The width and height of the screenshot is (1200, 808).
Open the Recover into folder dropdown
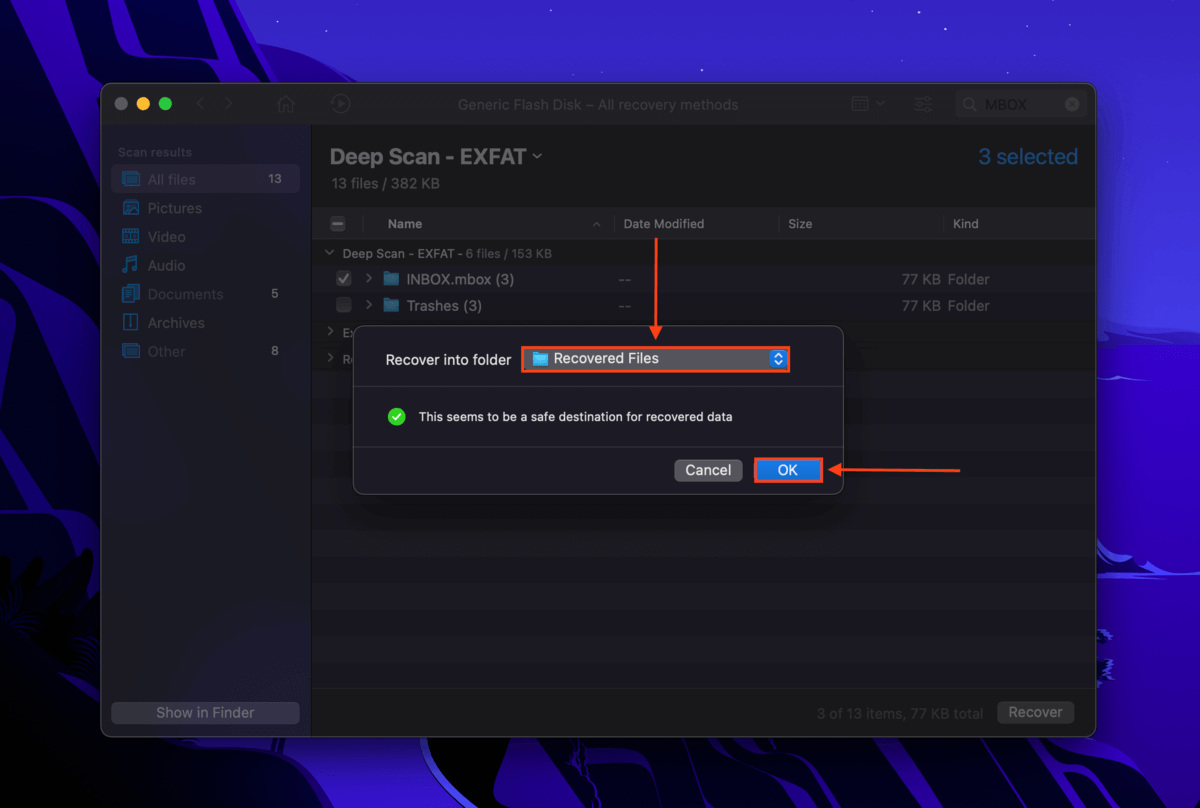click(656, 359)
